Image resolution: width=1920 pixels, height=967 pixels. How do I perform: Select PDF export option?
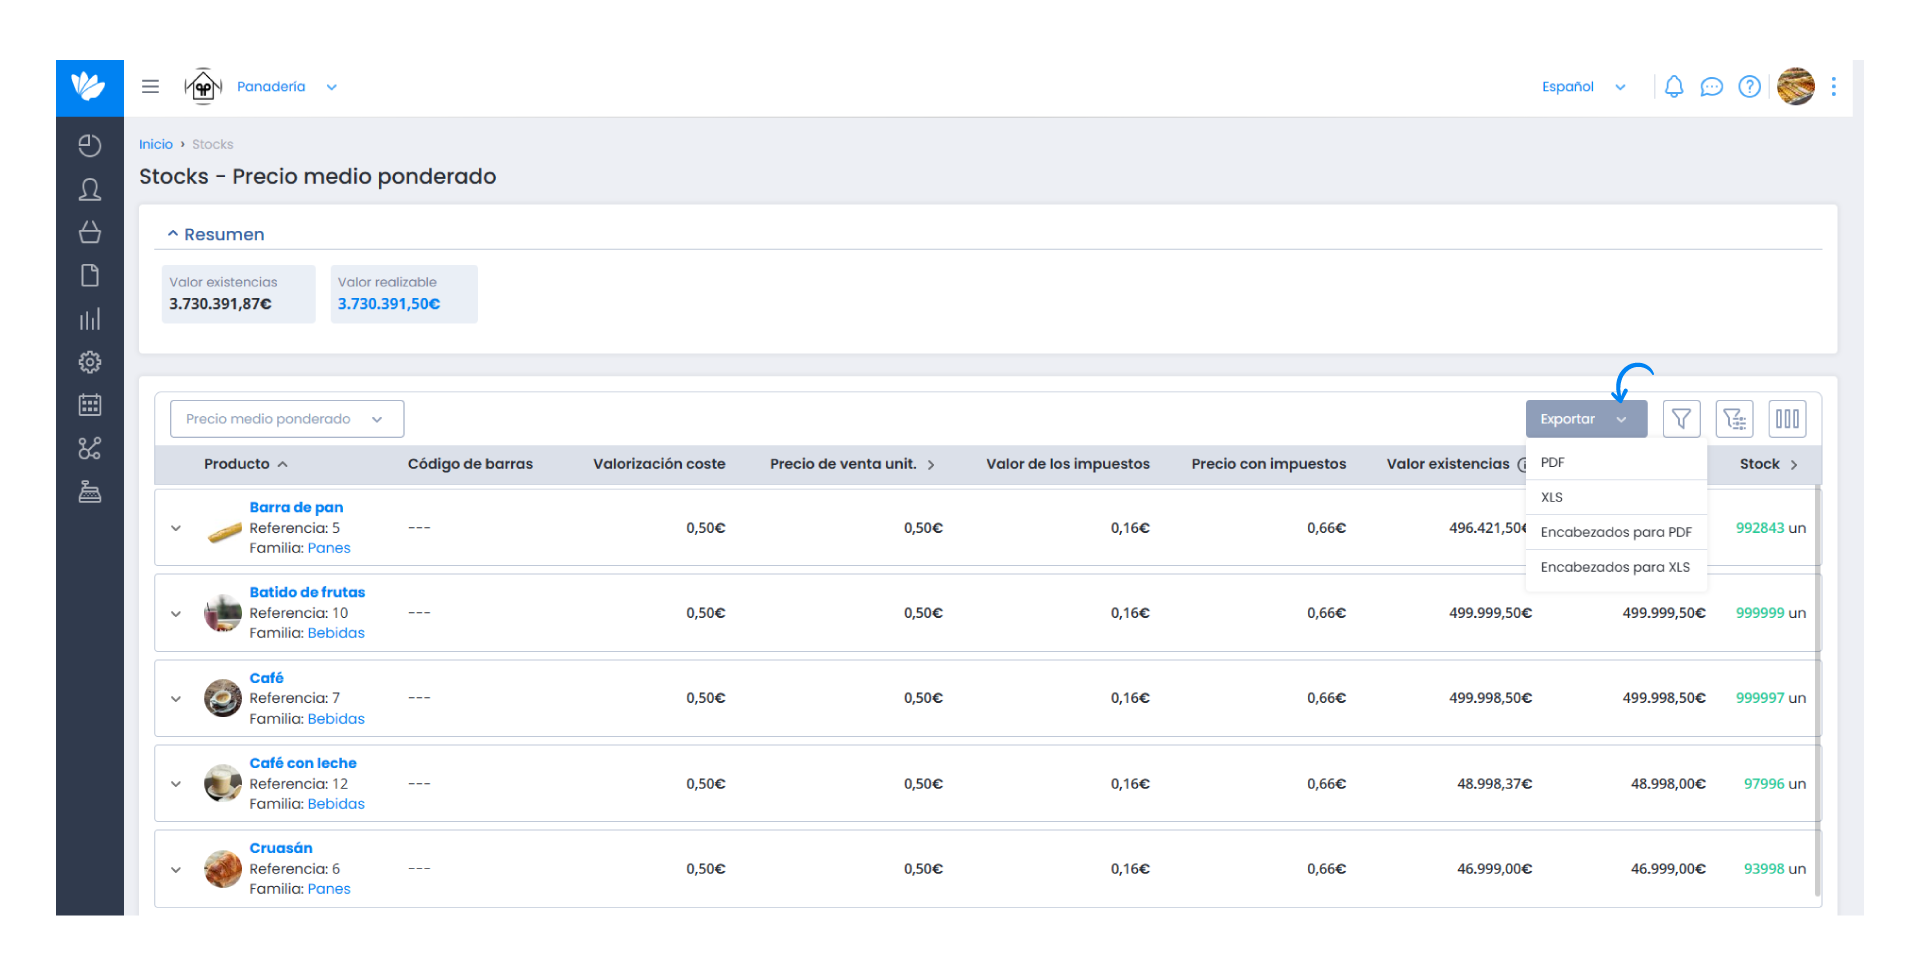[x=1616, y=463]
